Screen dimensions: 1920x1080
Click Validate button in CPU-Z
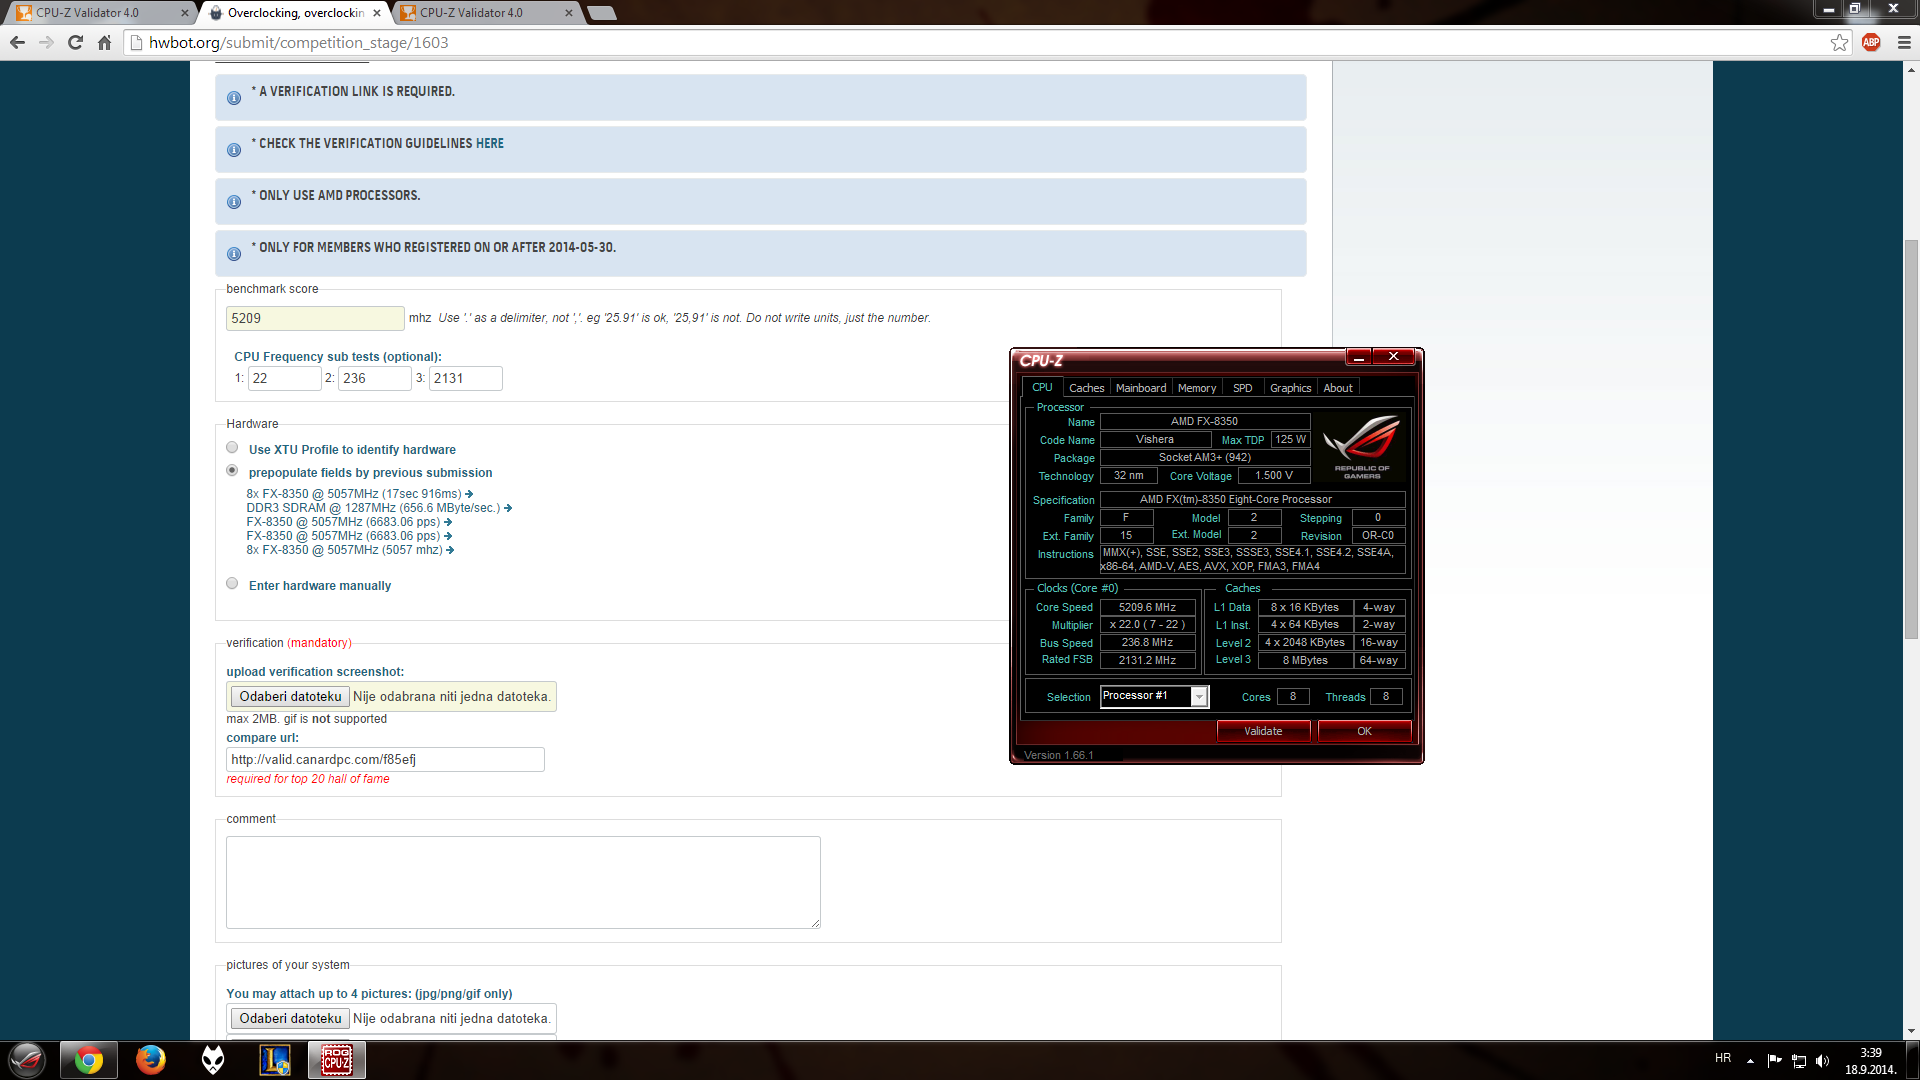coord(1263,731)
